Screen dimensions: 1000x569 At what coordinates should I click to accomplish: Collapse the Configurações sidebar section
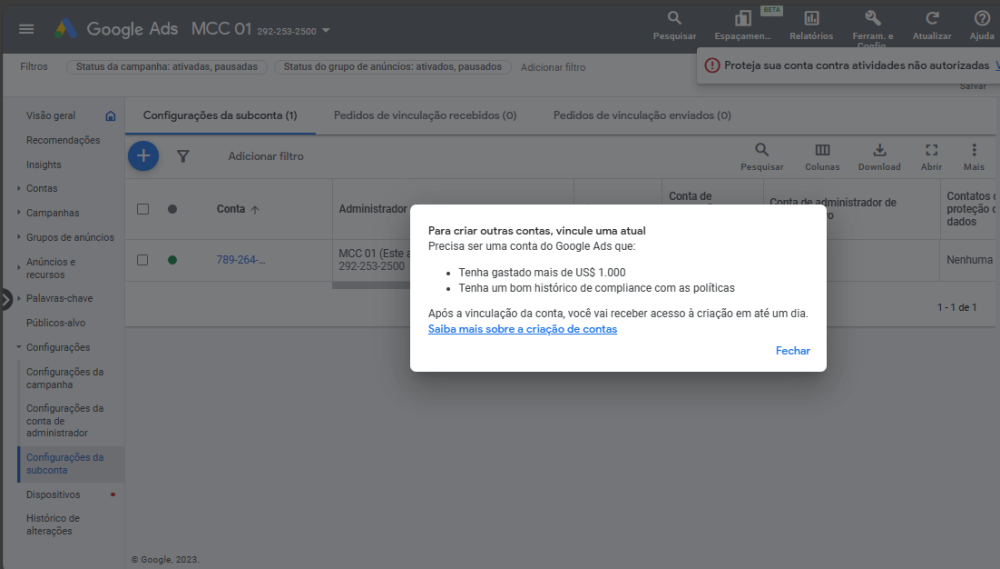pos(18,347)
